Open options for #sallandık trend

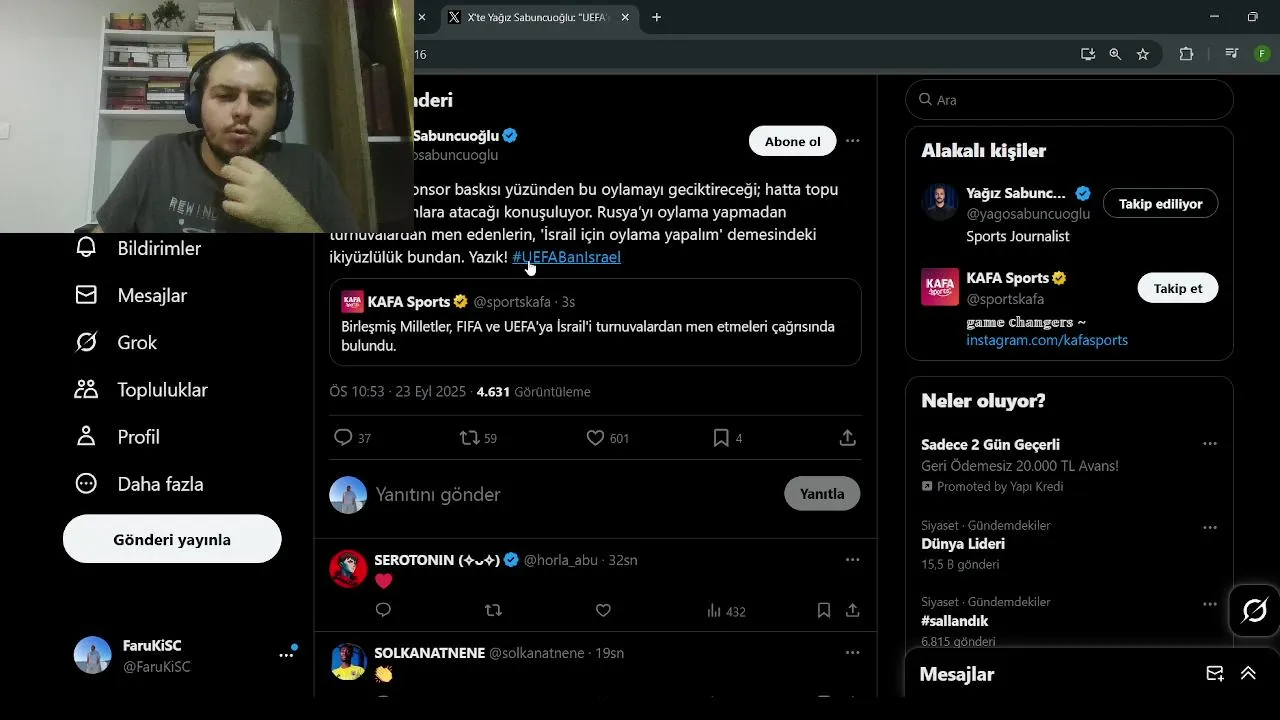coord(1210,604)
